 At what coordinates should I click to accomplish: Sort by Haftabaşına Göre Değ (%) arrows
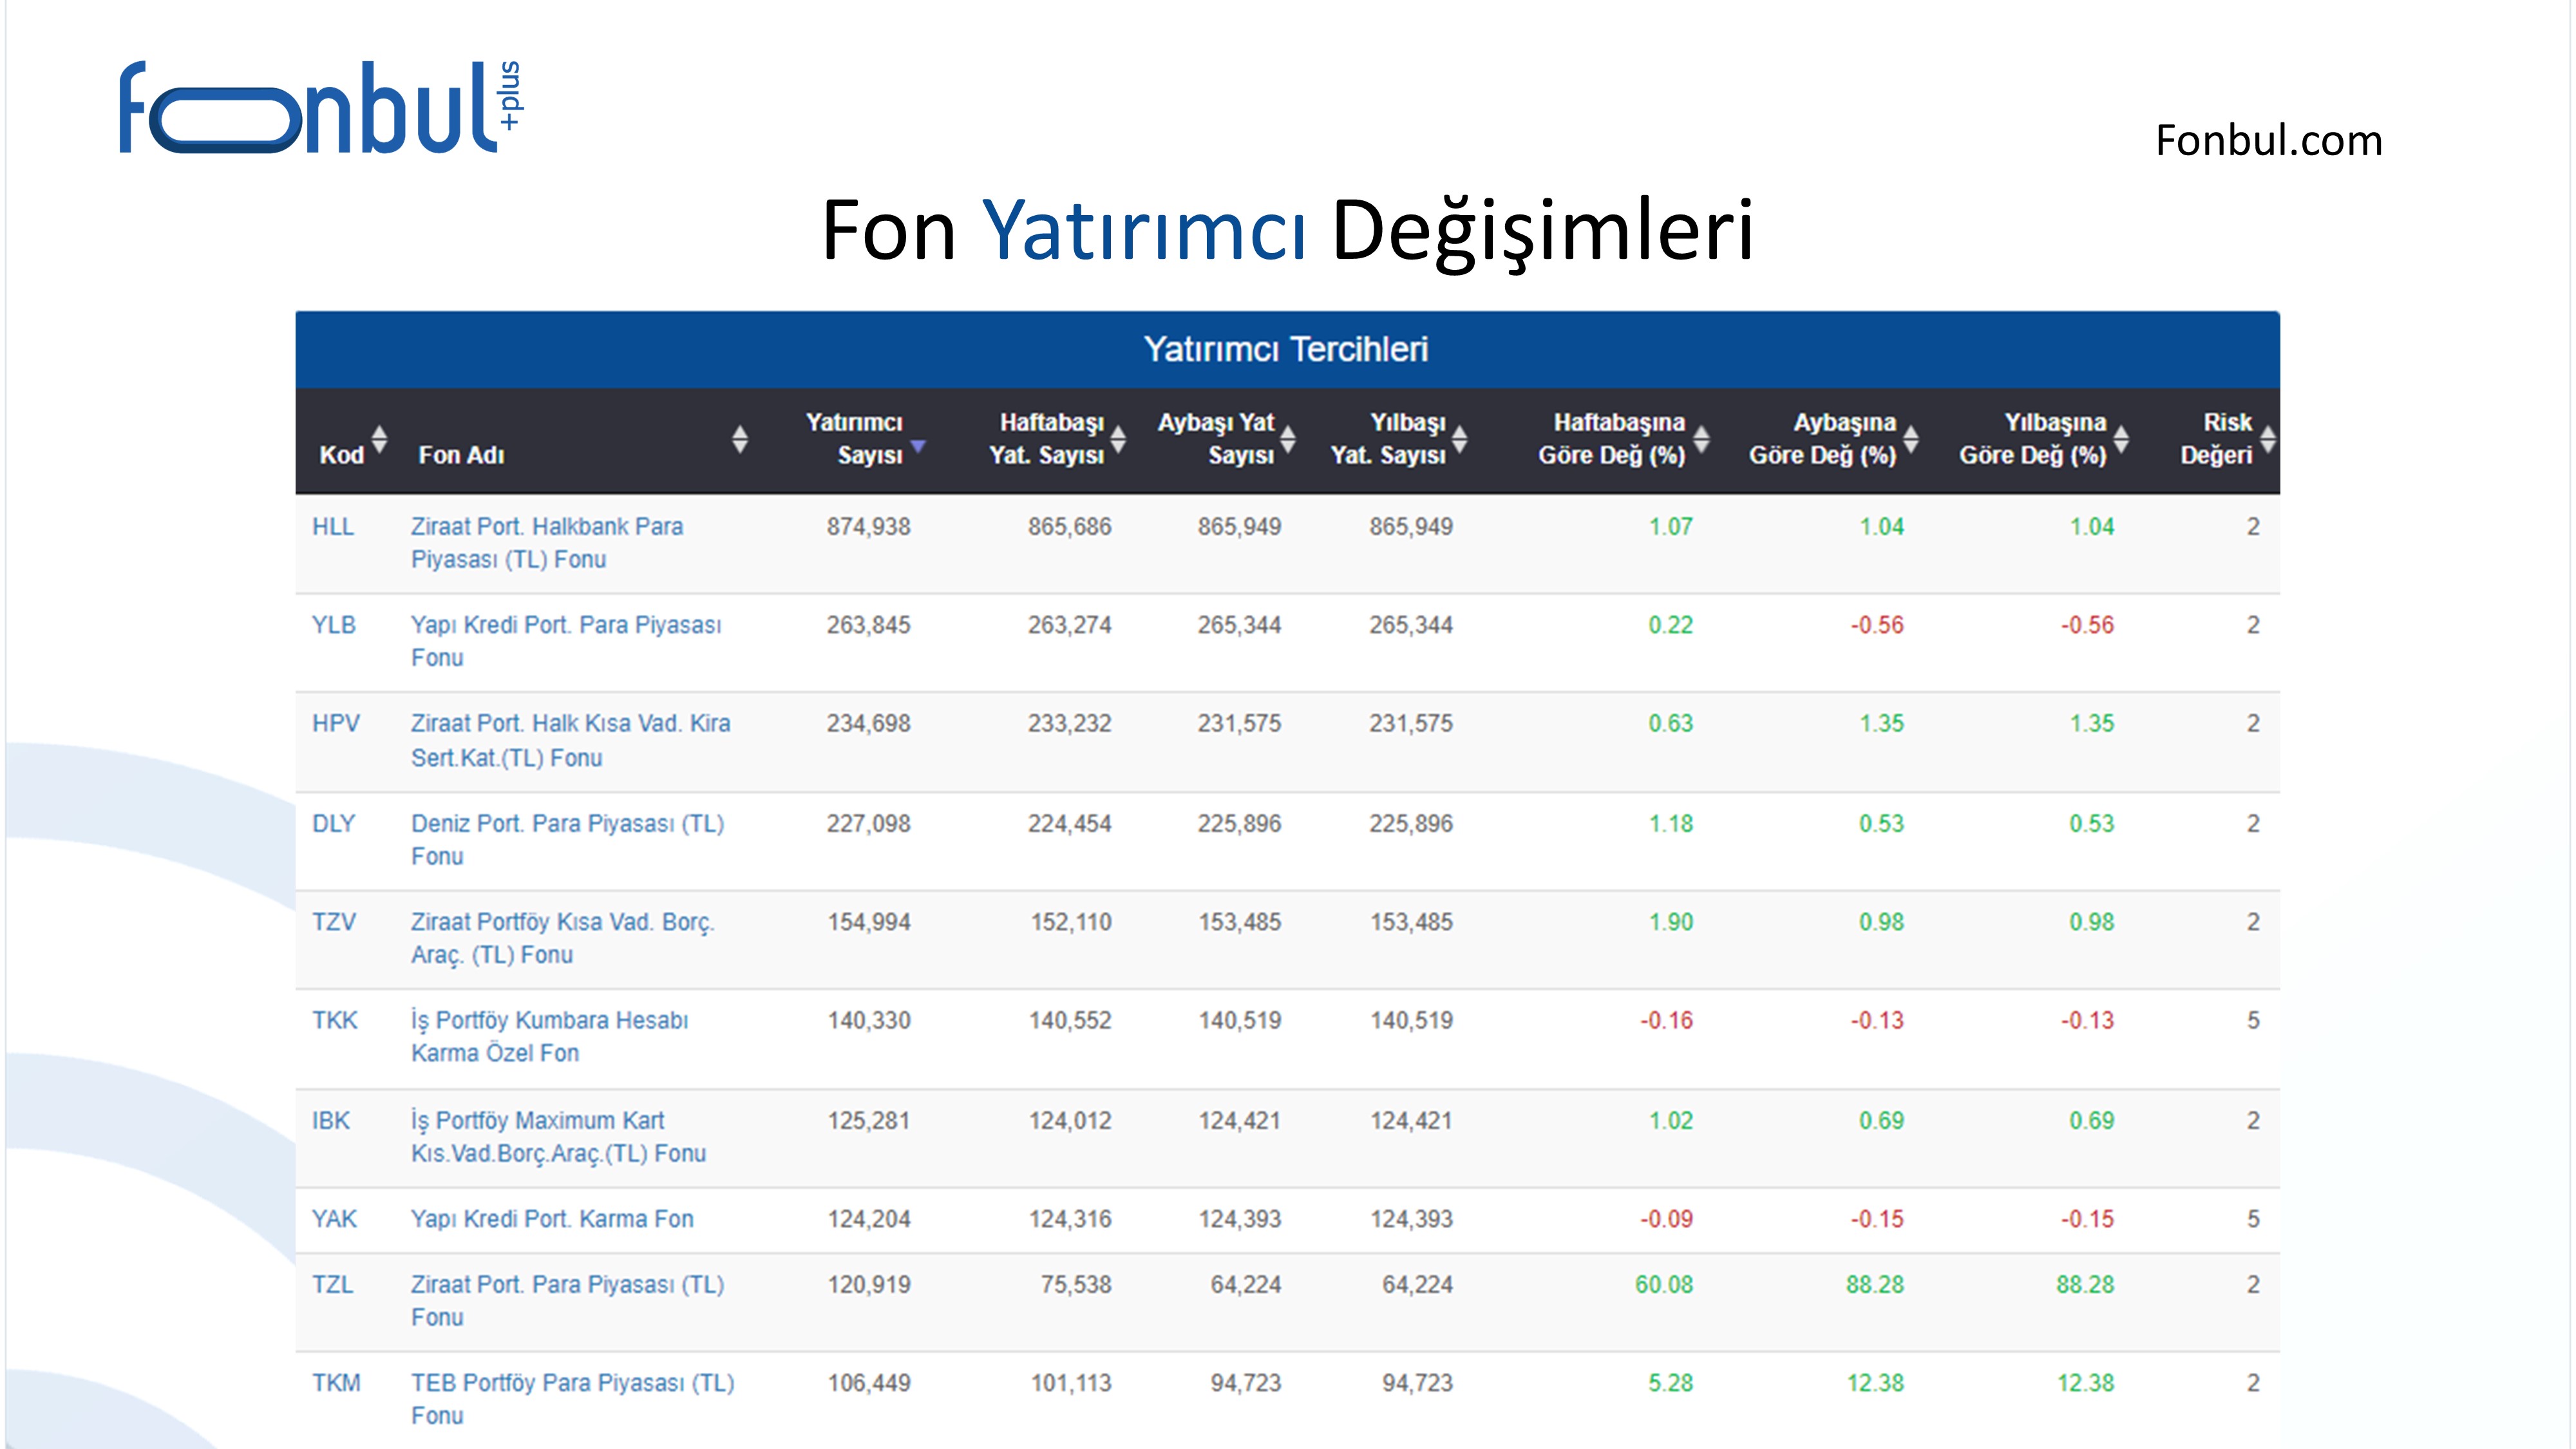tap(1701, 439)
